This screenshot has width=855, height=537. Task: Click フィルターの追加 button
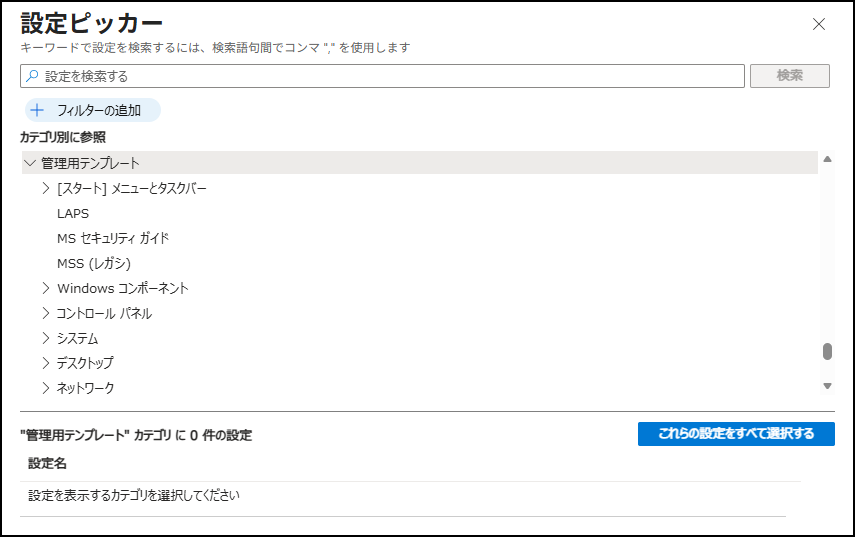coord(93,110)
